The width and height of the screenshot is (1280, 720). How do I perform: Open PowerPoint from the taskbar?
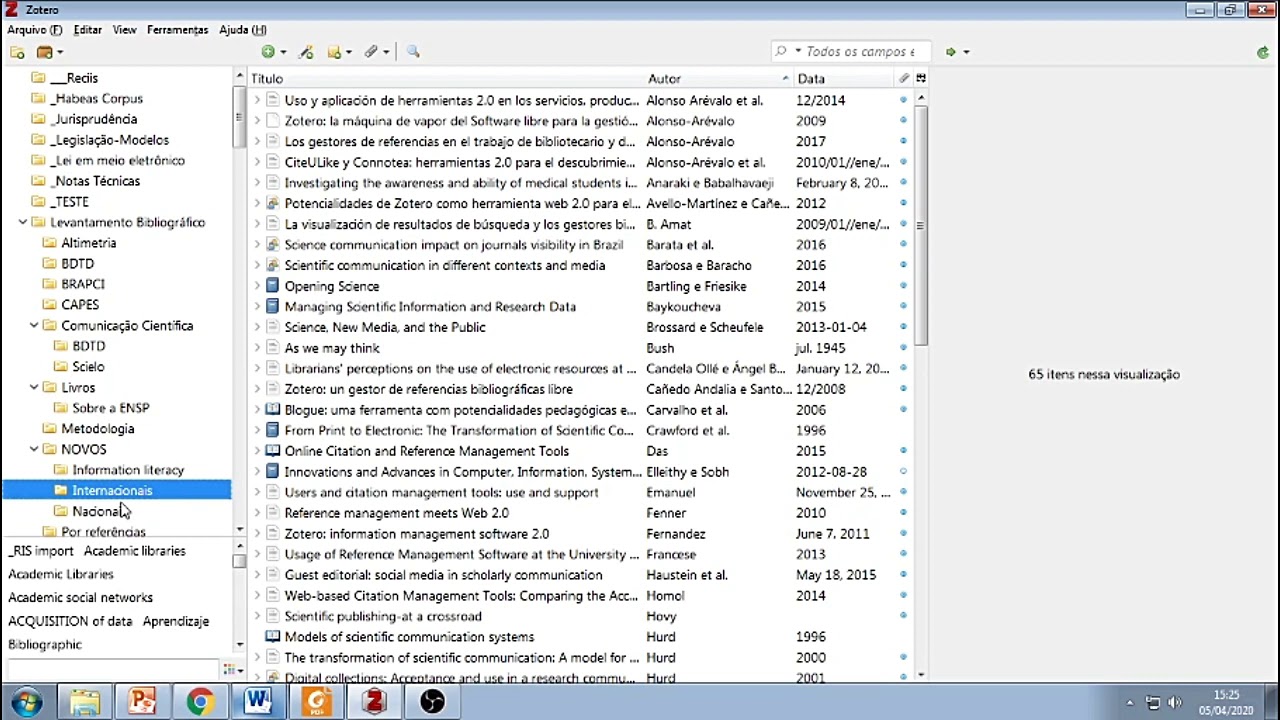click(142, 702)
